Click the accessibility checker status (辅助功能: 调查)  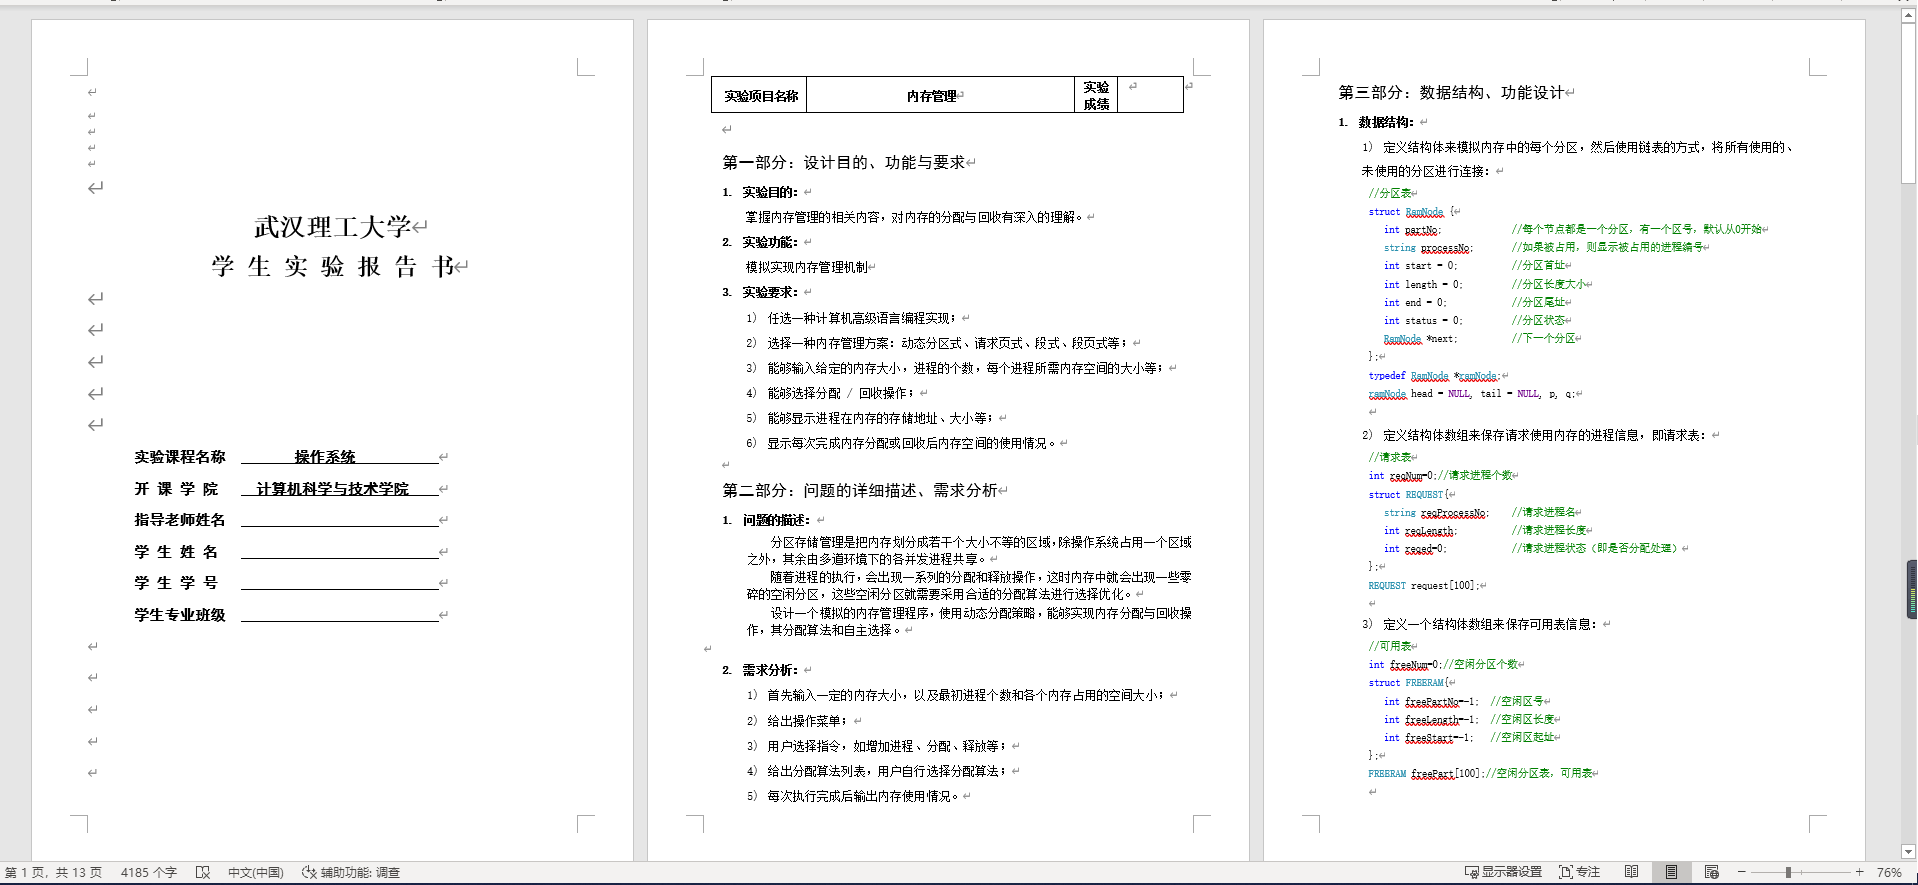point(351,872)
